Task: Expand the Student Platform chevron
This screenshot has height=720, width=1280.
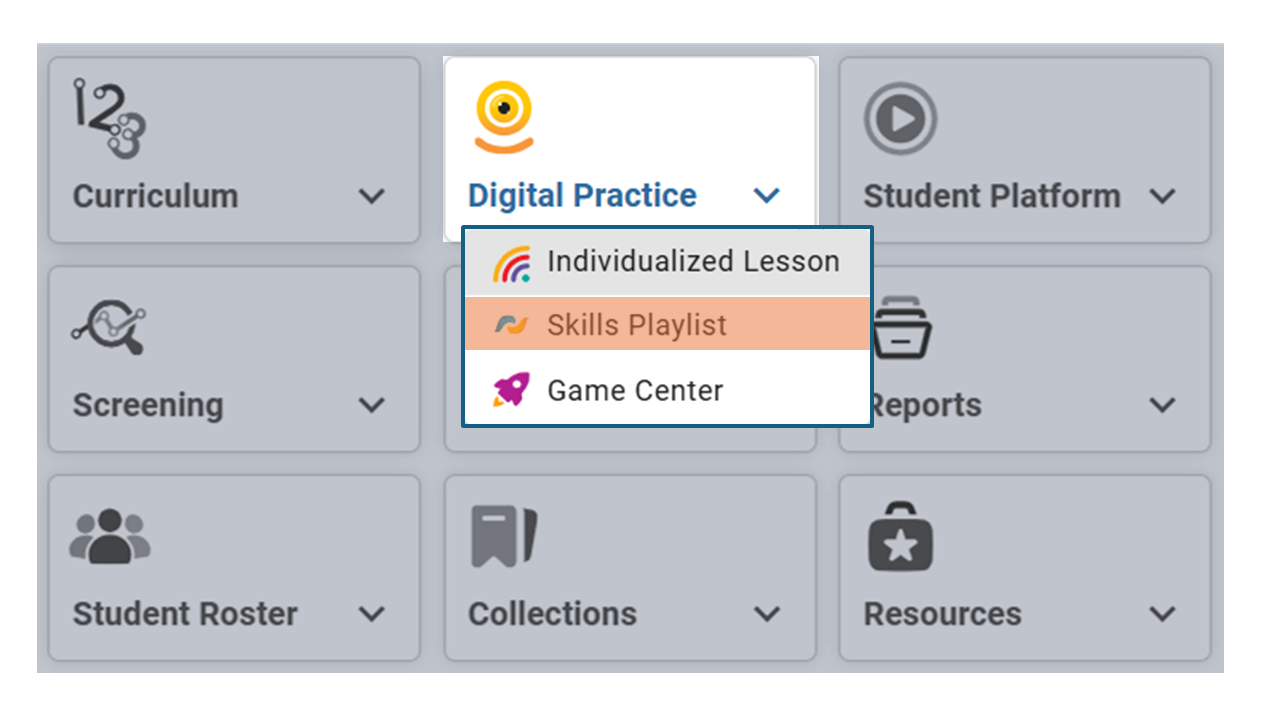Action: click(1162, 196)
